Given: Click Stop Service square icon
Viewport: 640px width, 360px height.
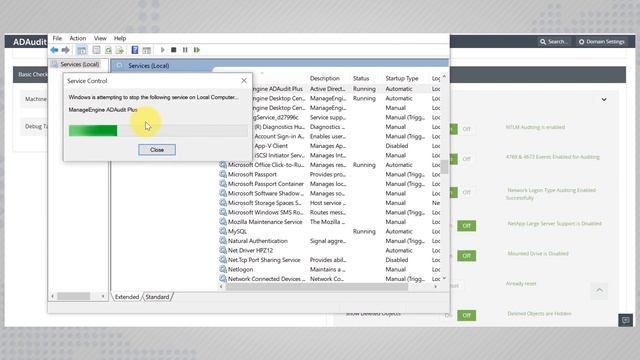Looking at the screenshot, I should tap(173, 50).
